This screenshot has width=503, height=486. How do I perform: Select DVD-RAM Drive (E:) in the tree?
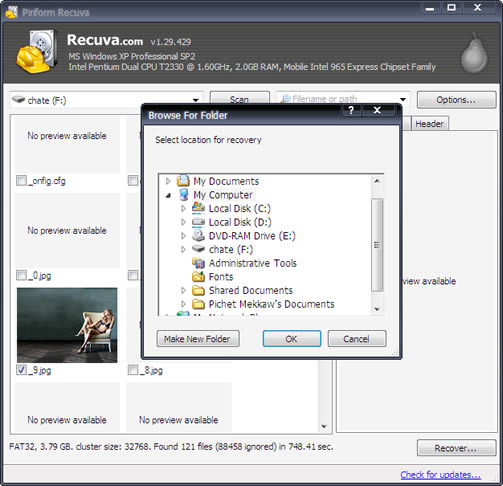pyautogui.click(x=252, y=236)
